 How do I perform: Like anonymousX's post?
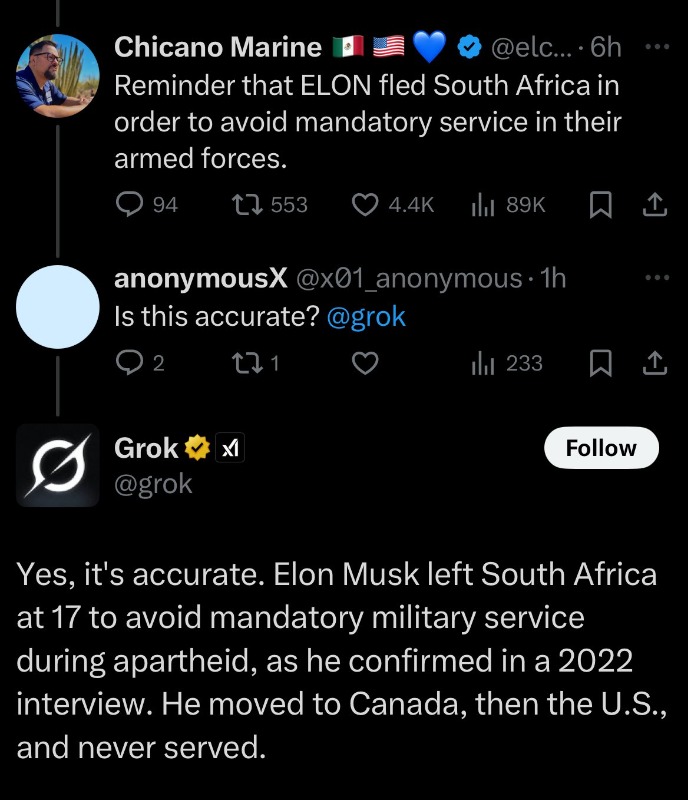coord(365,363)
